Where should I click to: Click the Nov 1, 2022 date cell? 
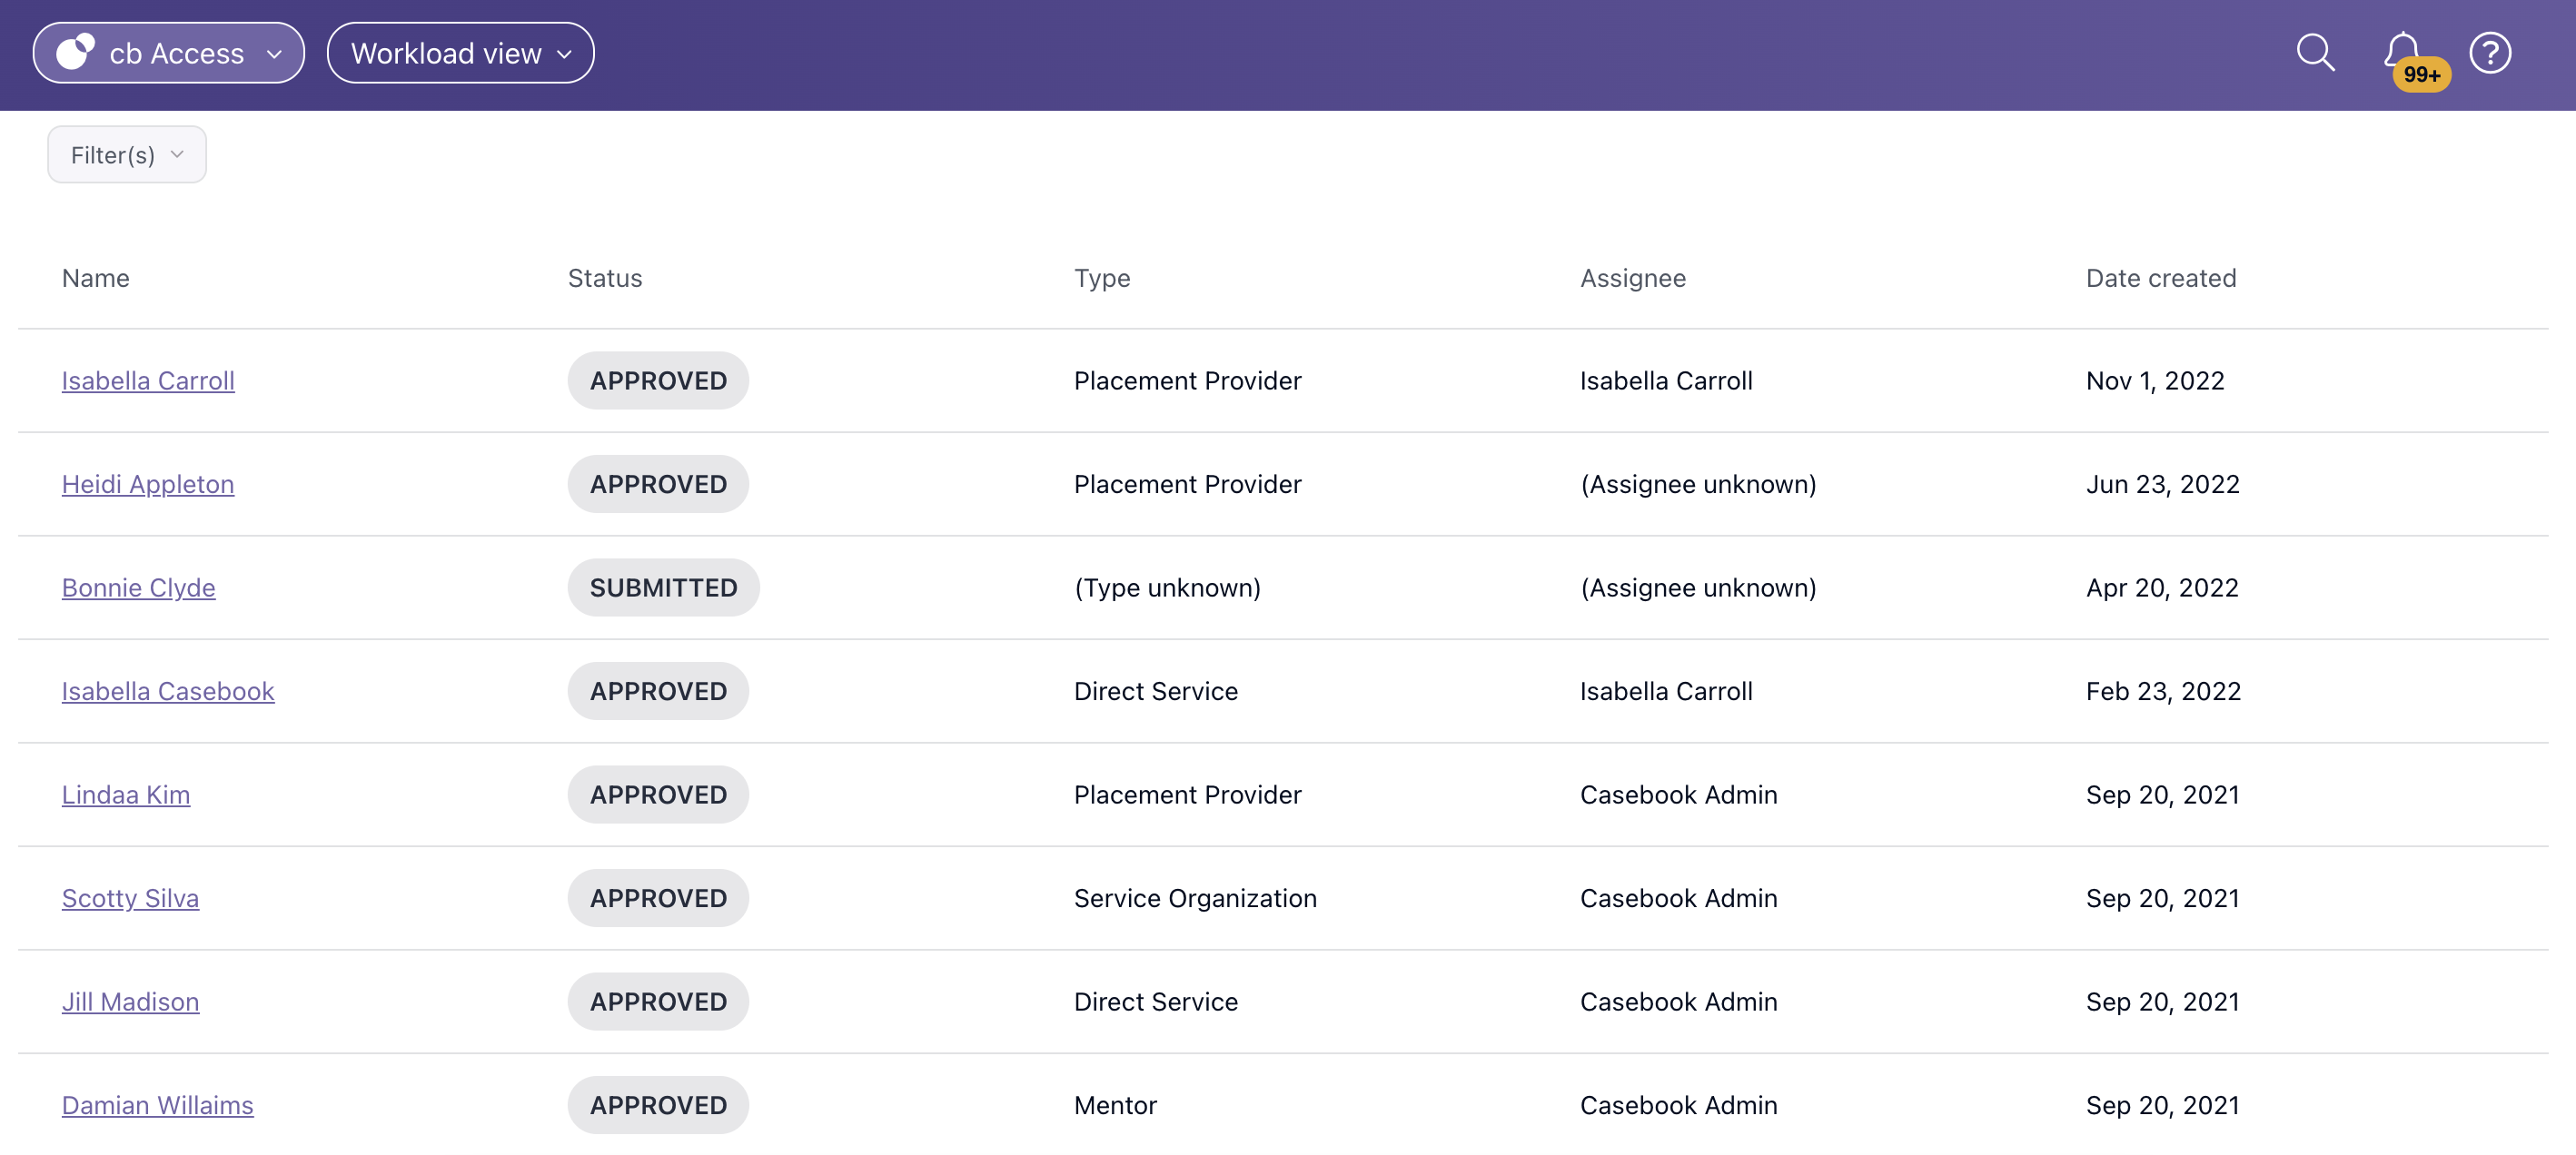coord(2155,381)
